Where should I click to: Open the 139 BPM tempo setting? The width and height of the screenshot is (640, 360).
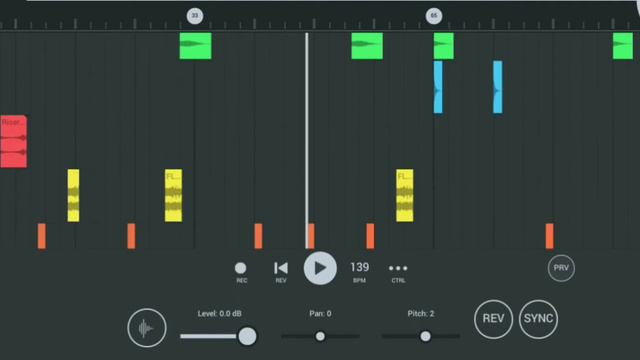point(359,272)
